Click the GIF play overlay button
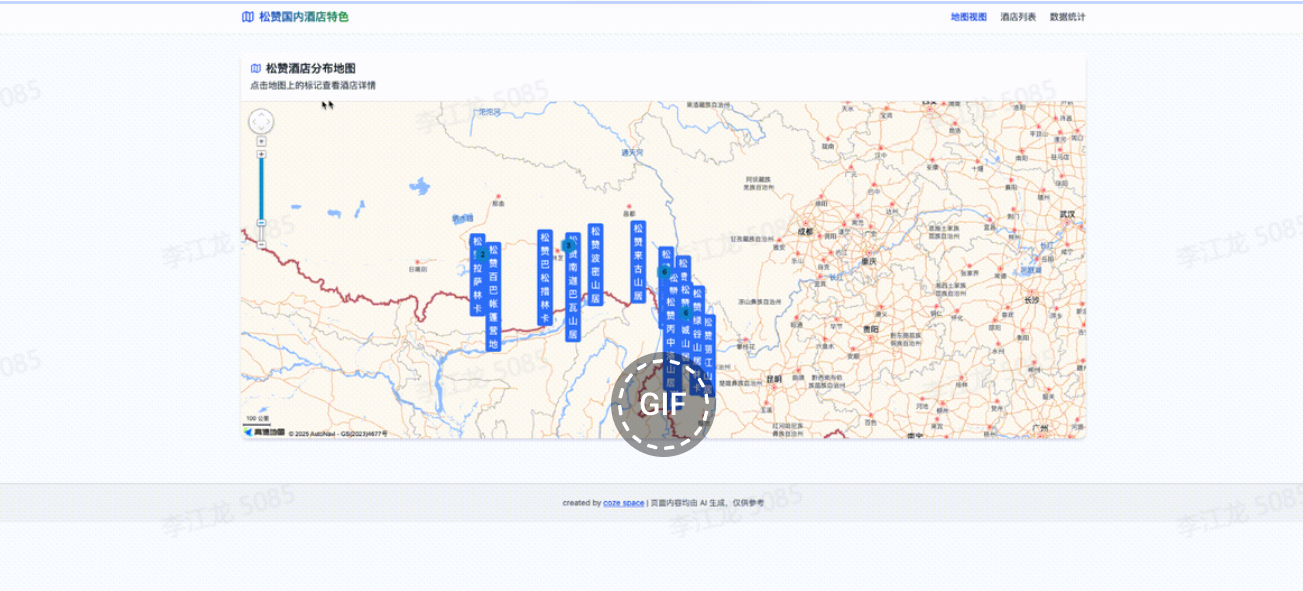The height and width of the screenshot is (591, 1303). tap(662, 404)
